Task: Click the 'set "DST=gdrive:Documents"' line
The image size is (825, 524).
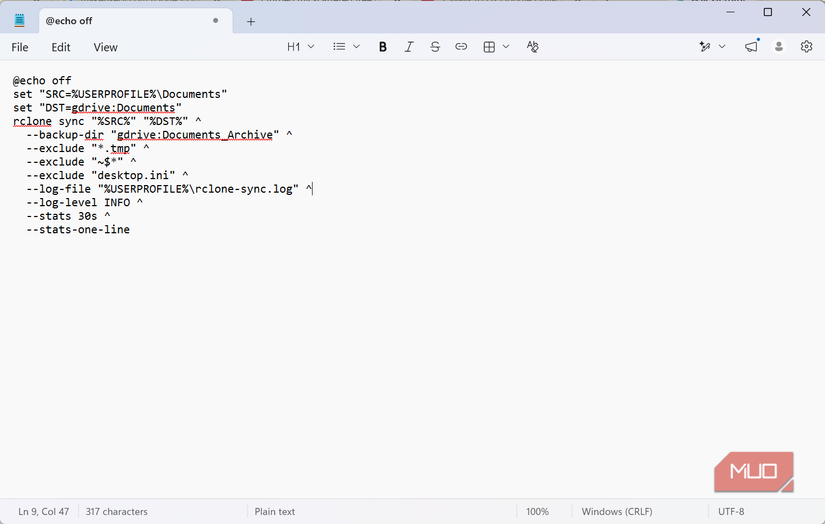Action: point(97,108)
